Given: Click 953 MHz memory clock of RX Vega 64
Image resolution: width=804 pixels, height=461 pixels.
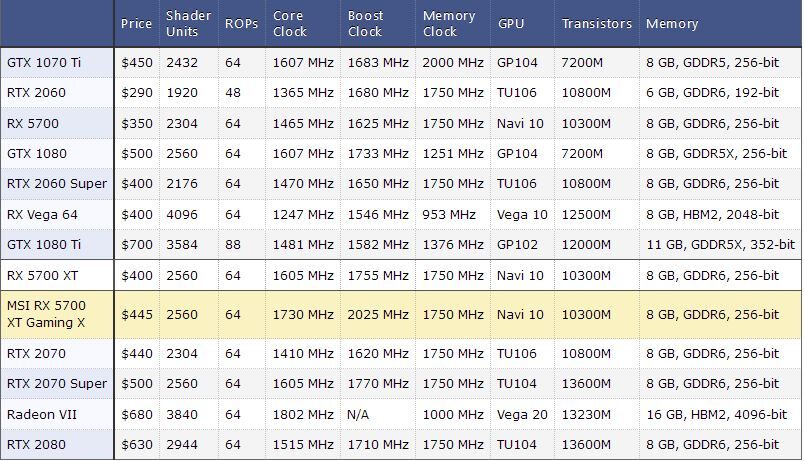Looking at the screenshot, I should pyautogui.click(x=449, y=214).
